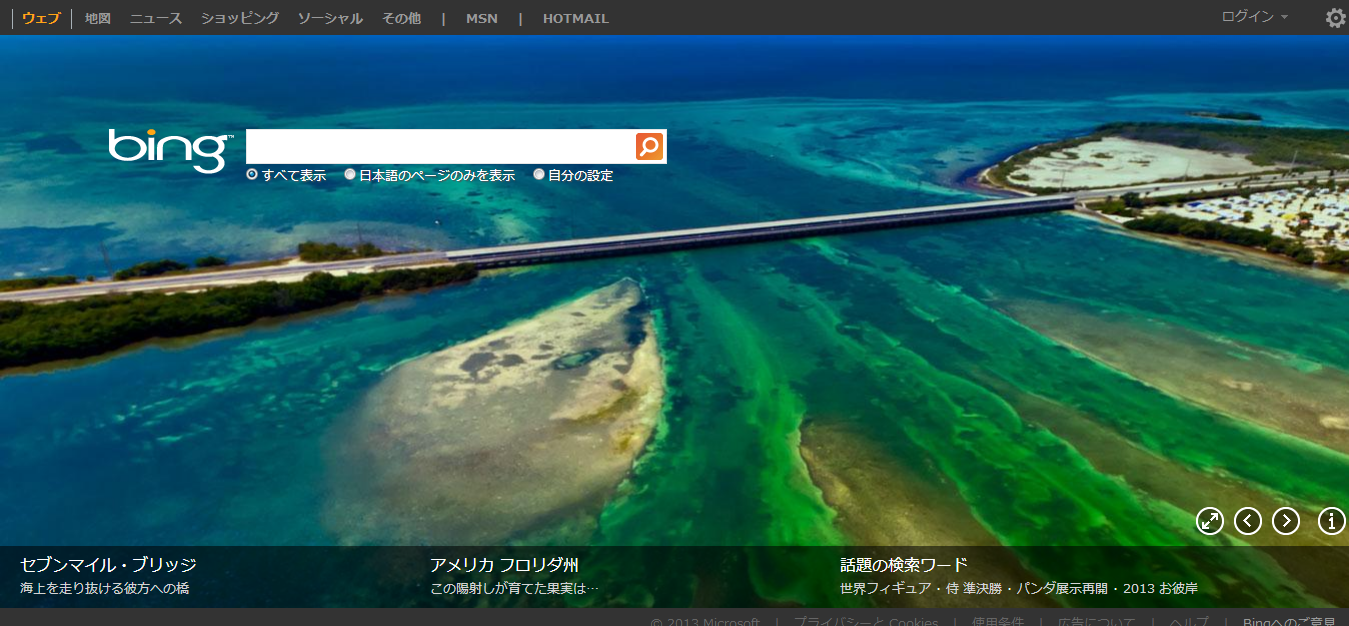Open the ソーシャル search tab
1349x626 pixels.
click(x=330, y=18)
